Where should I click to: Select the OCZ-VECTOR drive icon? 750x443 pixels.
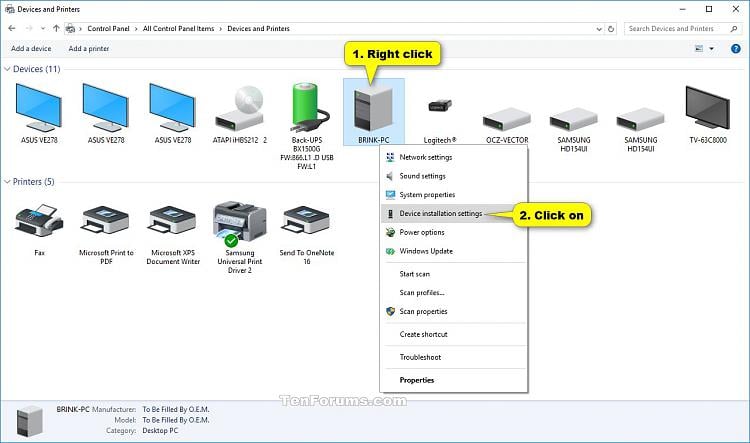coord(507,119)
